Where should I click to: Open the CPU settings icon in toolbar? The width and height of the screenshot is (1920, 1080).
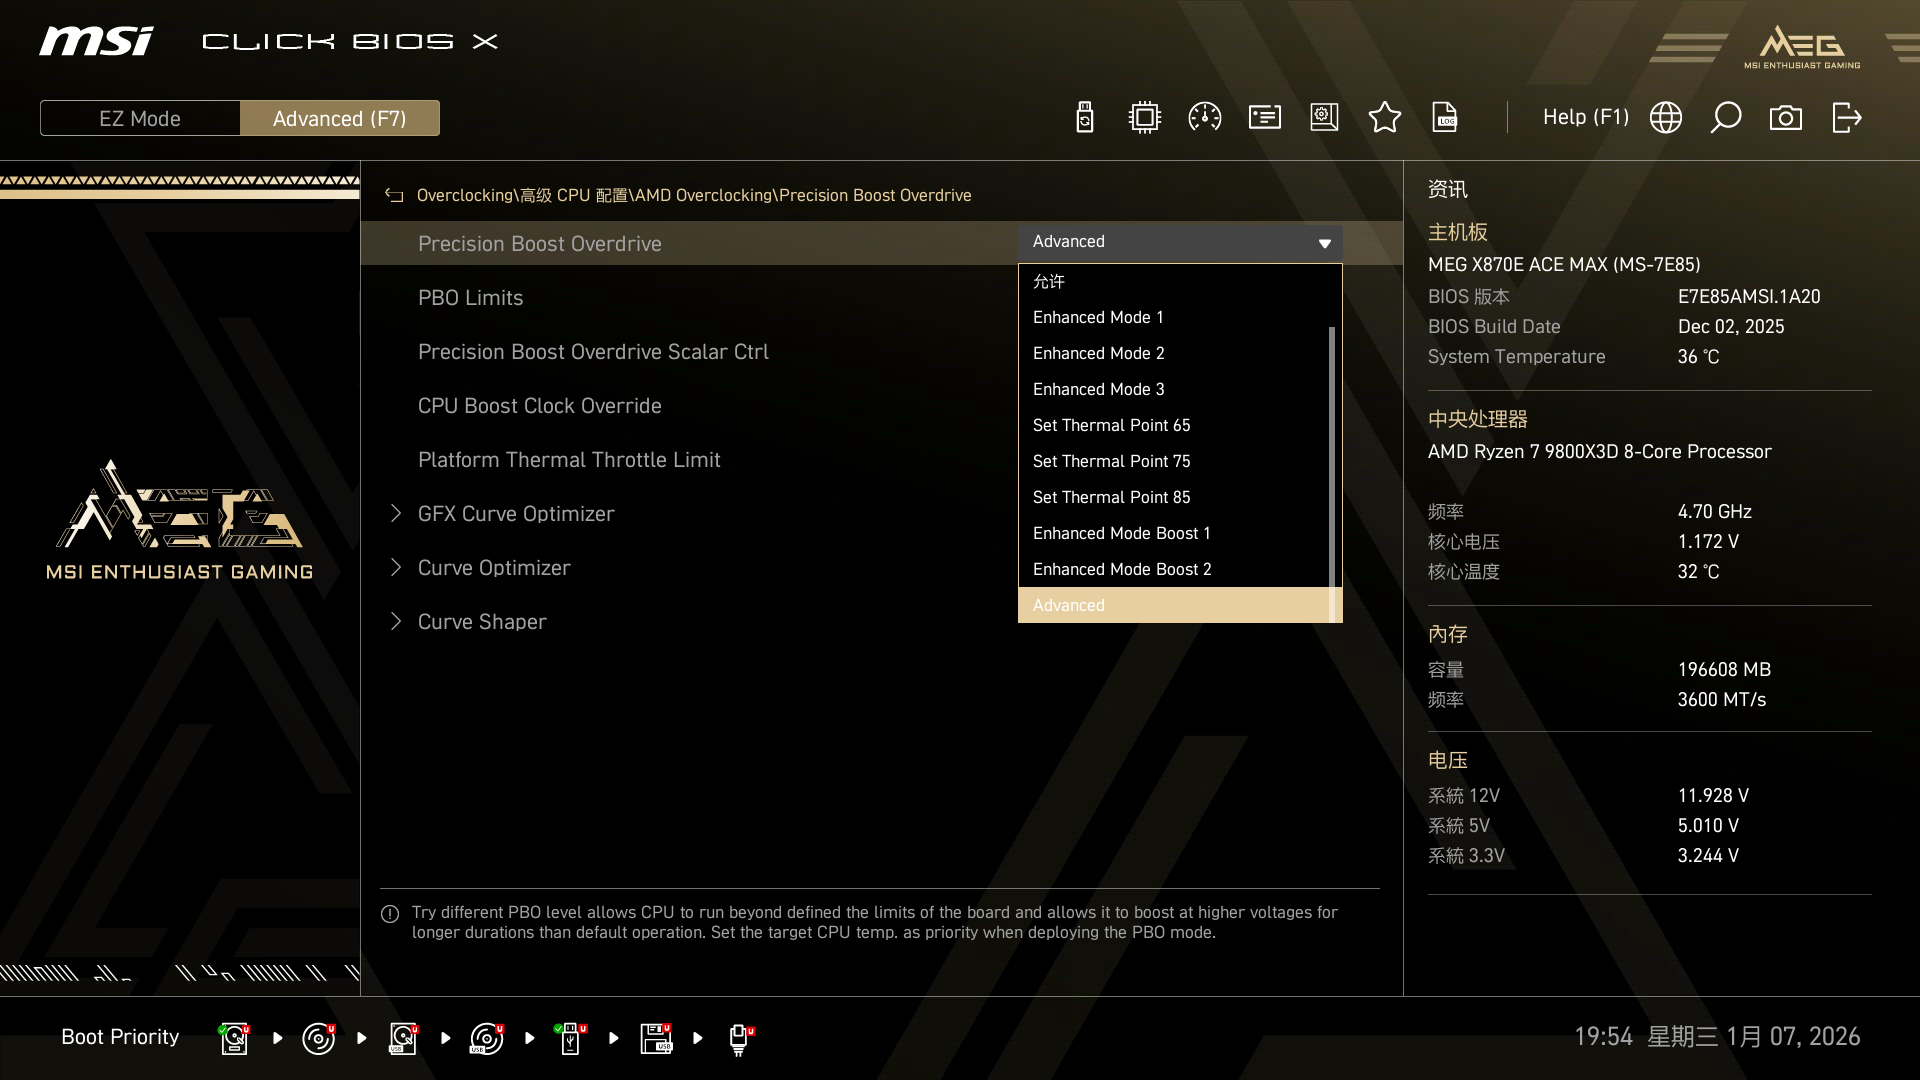pyautogui.click(x=1144, y=118)
